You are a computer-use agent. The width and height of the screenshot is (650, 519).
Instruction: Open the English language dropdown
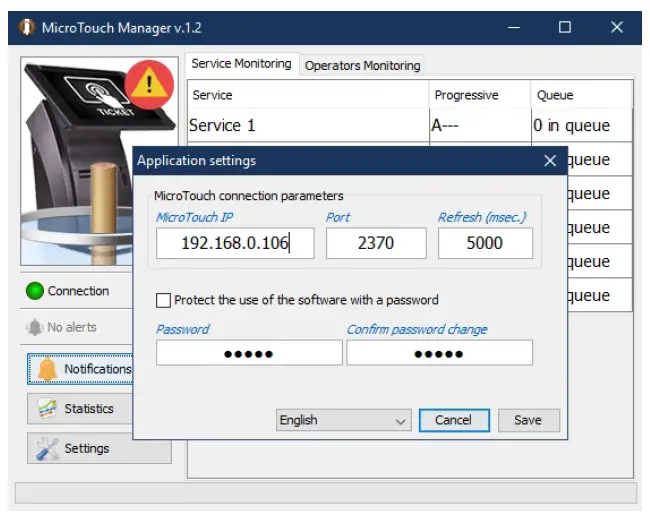tap(344, 420)
